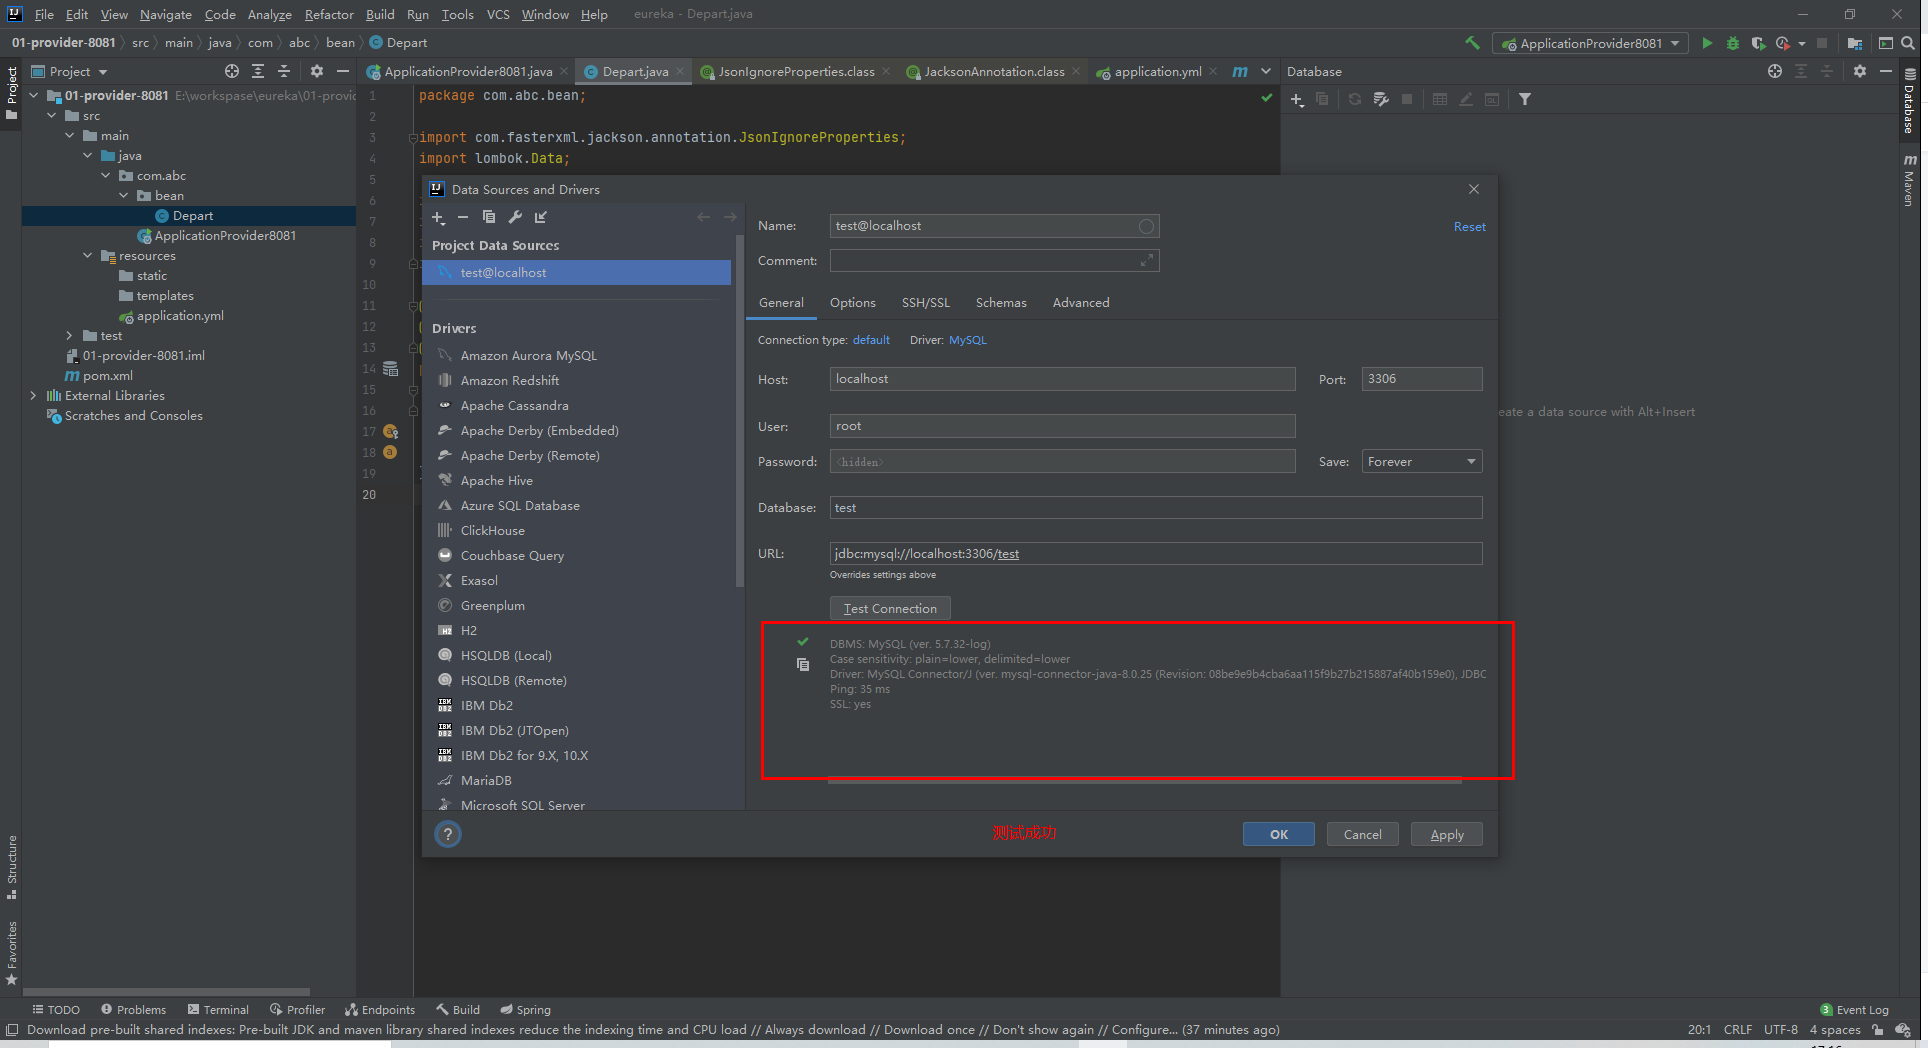
Task: Click New plus icon in Database panel
Action: click(1297, 99)
